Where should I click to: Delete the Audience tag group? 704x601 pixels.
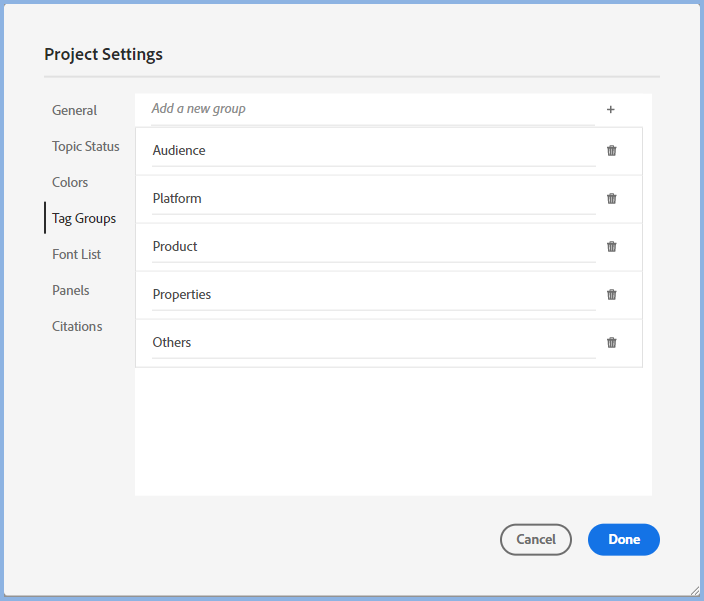click(612, 151)
